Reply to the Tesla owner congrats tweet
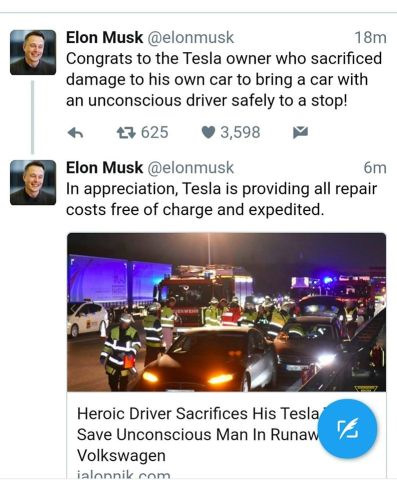 (x=75, y=133)
